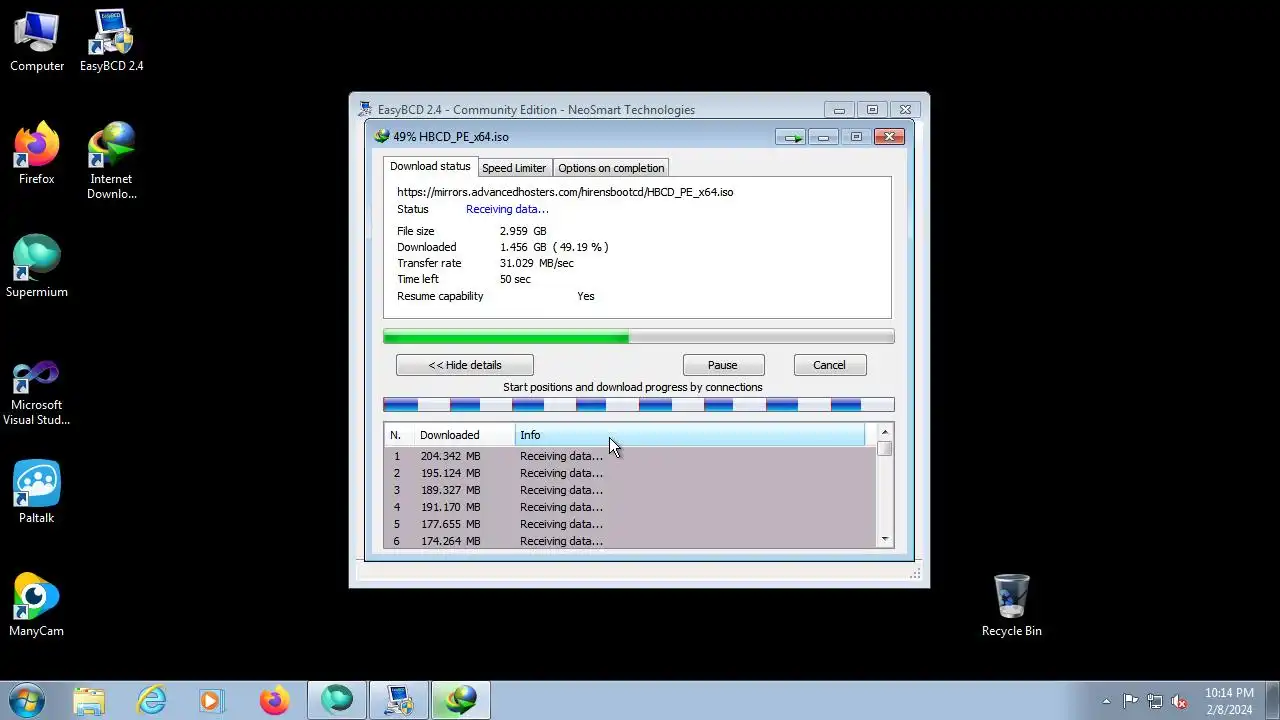Viewport: 1280px width, 720px height.
Task: Click the IDM globe icon in download title bar
Action: [381, 137]
